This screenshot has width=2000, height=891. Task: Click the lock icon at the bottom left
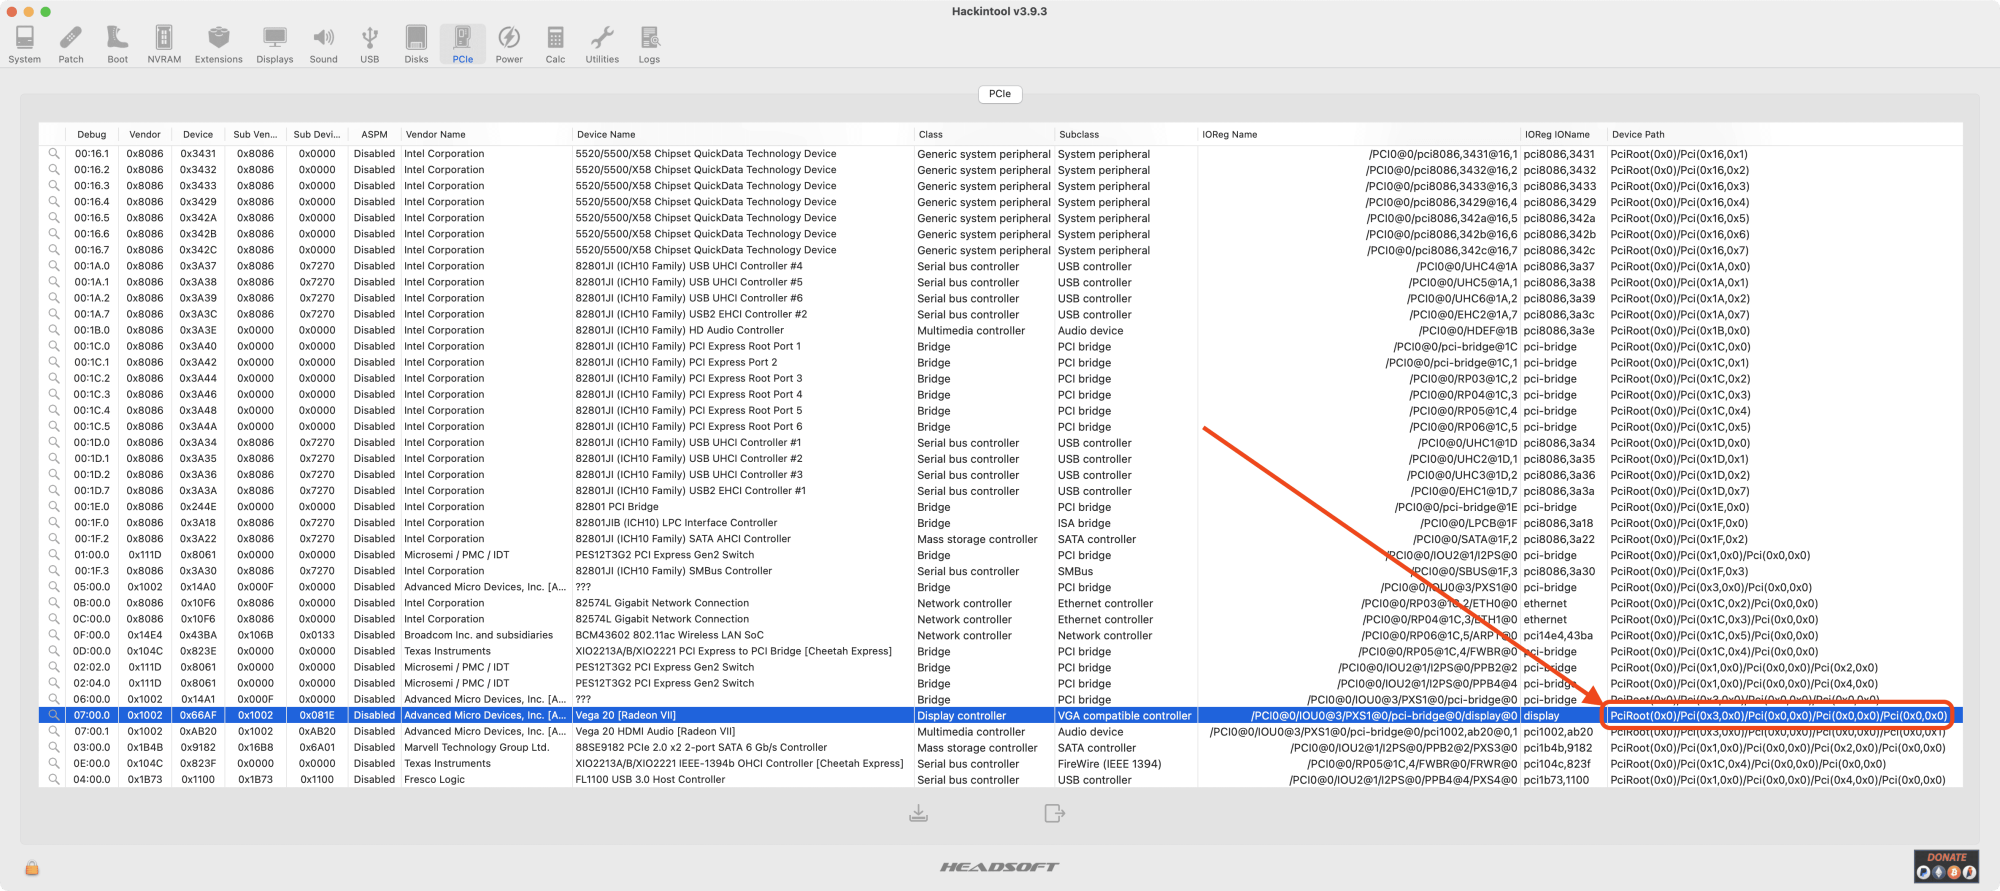[32, 868]
